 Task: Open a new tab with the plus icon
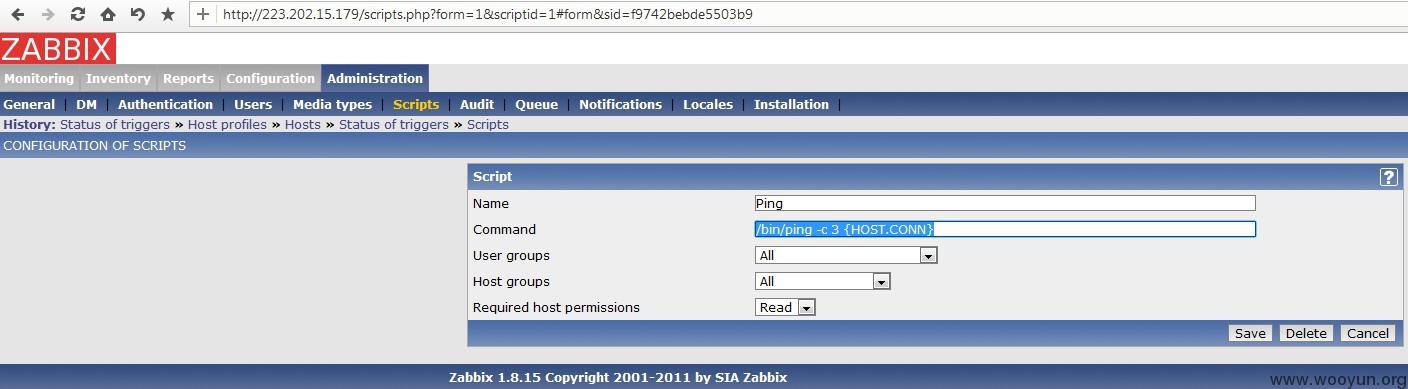[x=203, y=14]
